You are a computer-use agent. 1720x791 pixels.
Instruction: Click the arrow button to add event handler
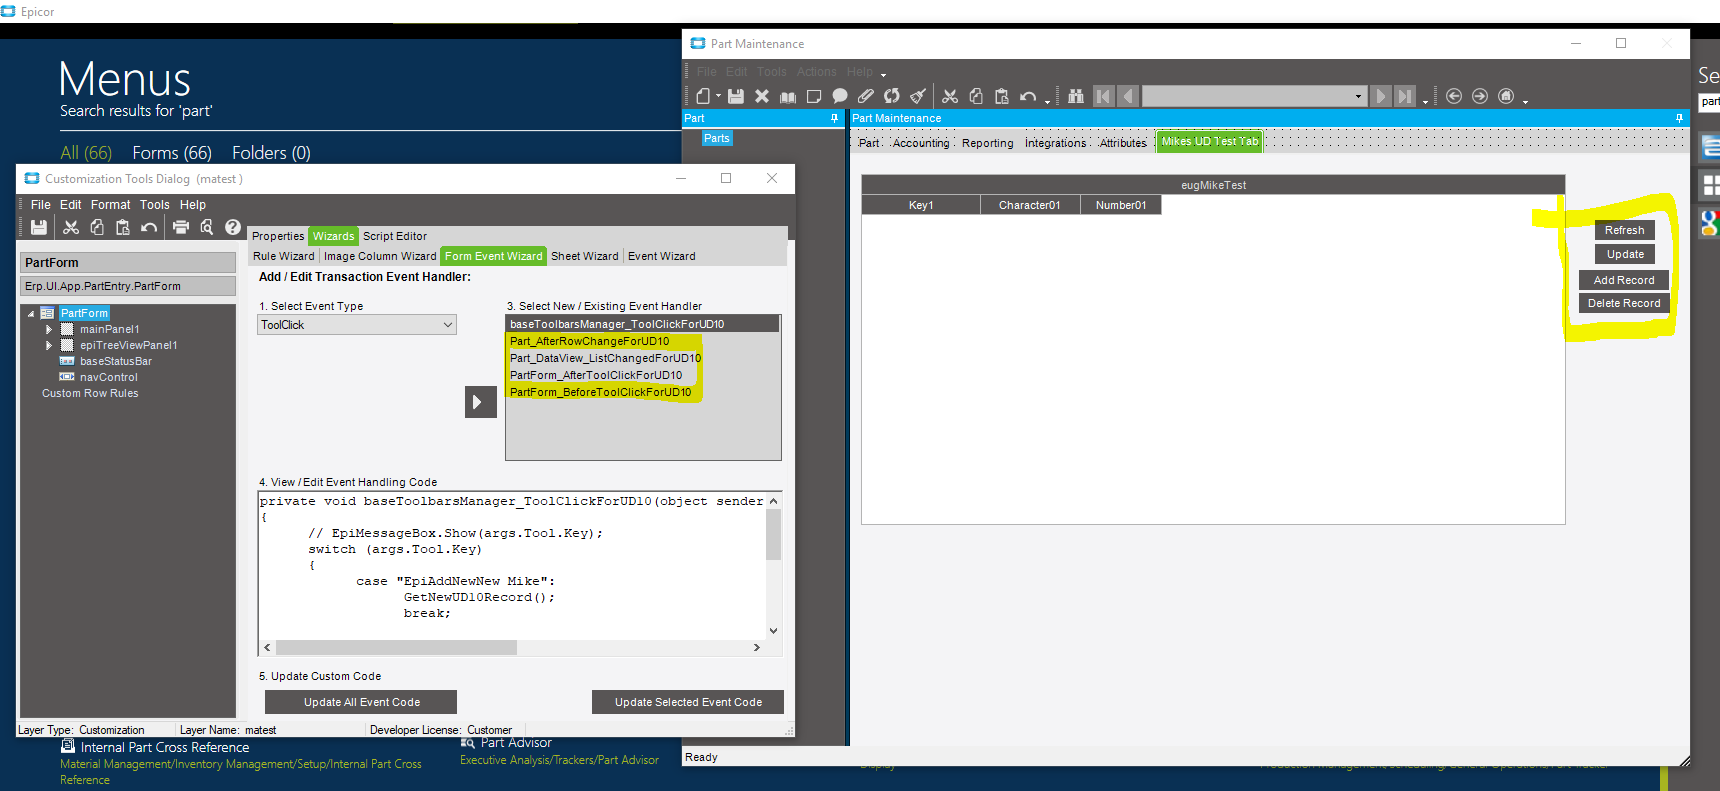(481, 402)
